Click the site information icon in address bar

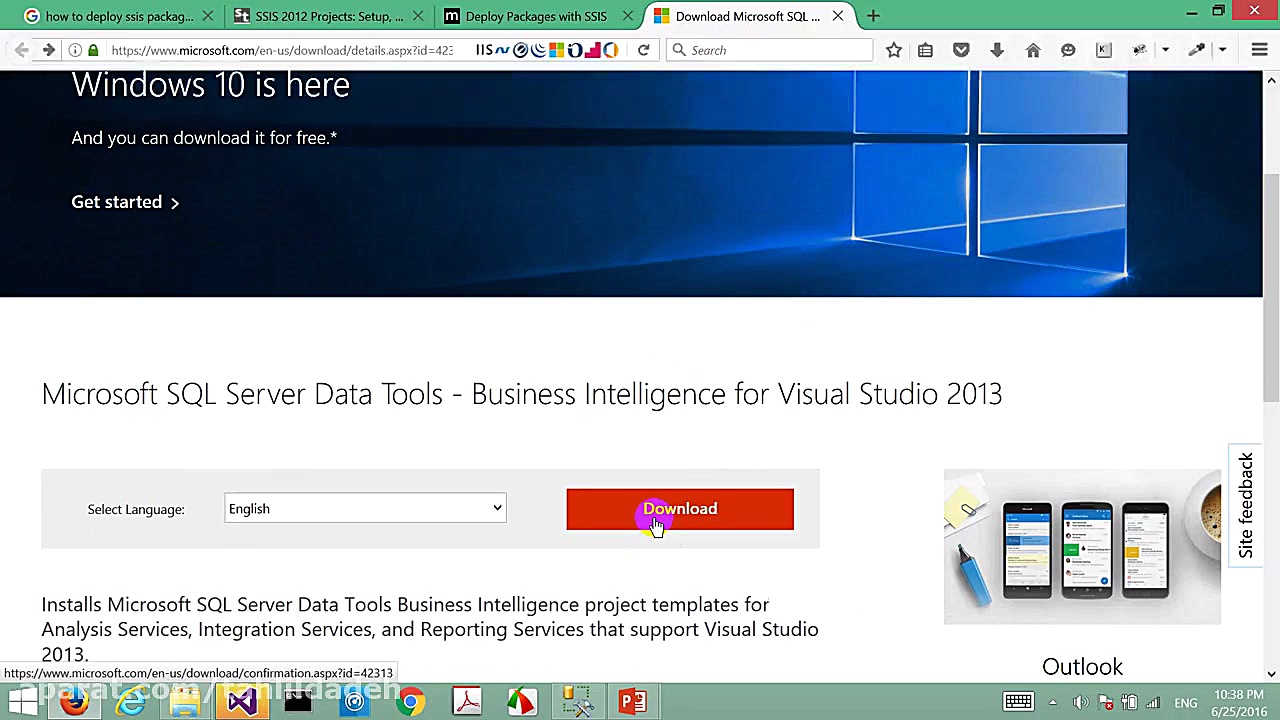tap(75, 50)
